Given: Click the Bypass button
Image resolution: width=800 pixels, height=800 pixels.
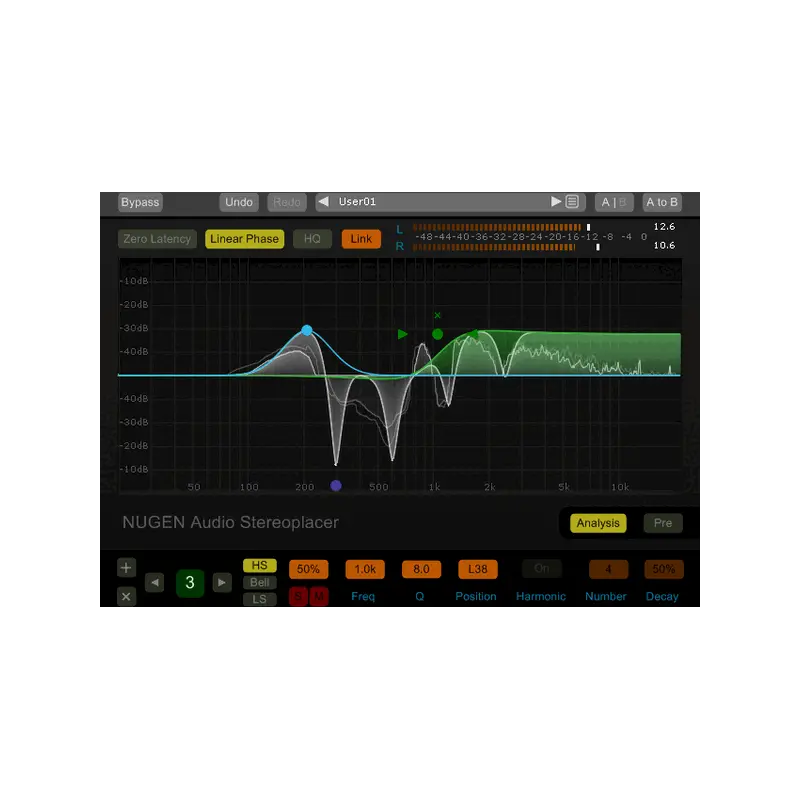Looking at the screenshot, I should pos(140,202).
